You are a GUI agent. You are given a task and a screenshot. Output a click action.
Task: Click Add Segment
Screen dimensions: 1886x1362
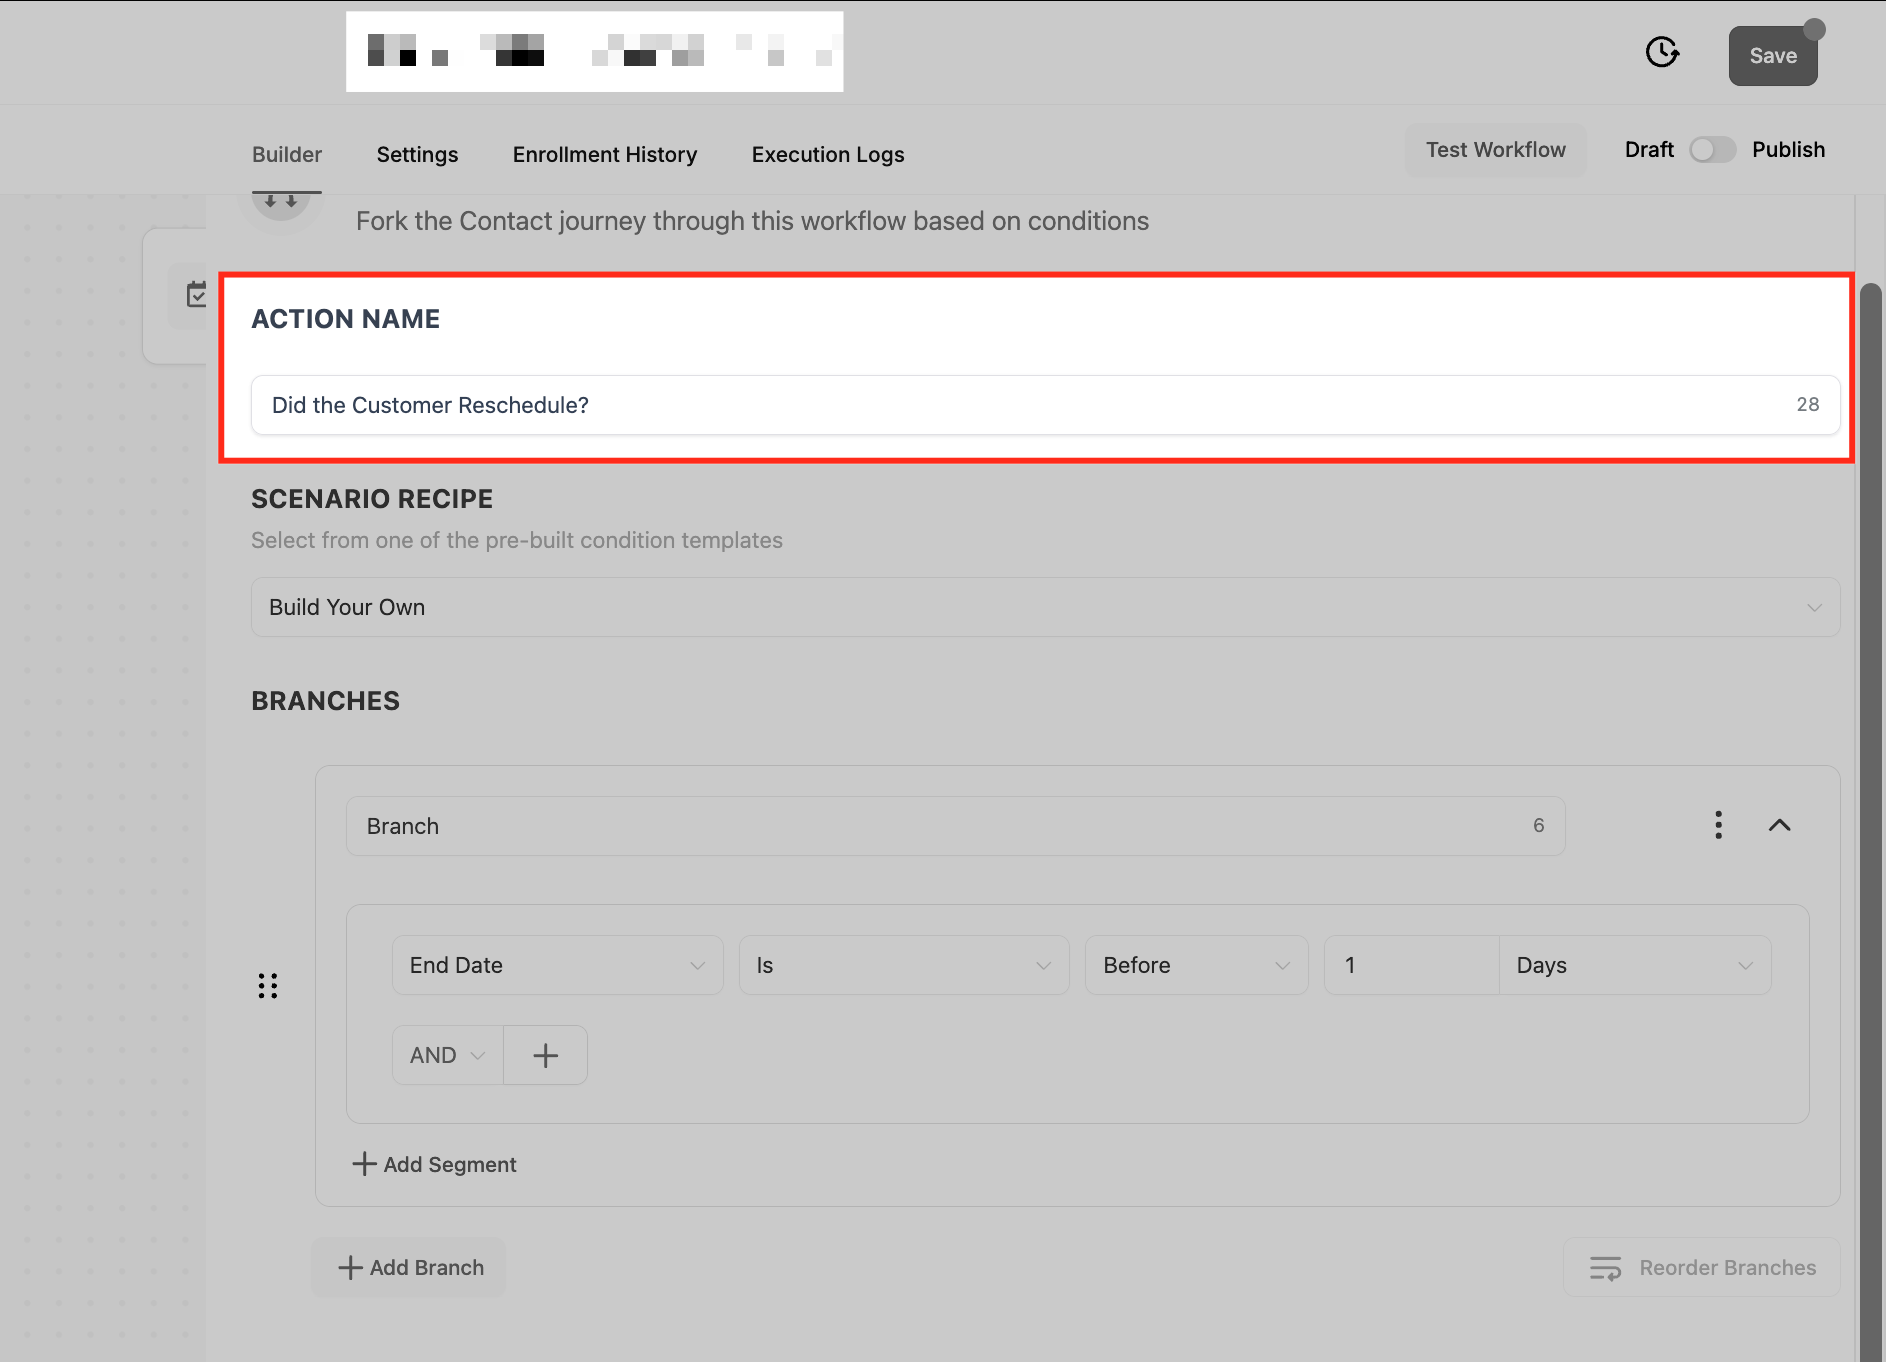point(434,1164)
